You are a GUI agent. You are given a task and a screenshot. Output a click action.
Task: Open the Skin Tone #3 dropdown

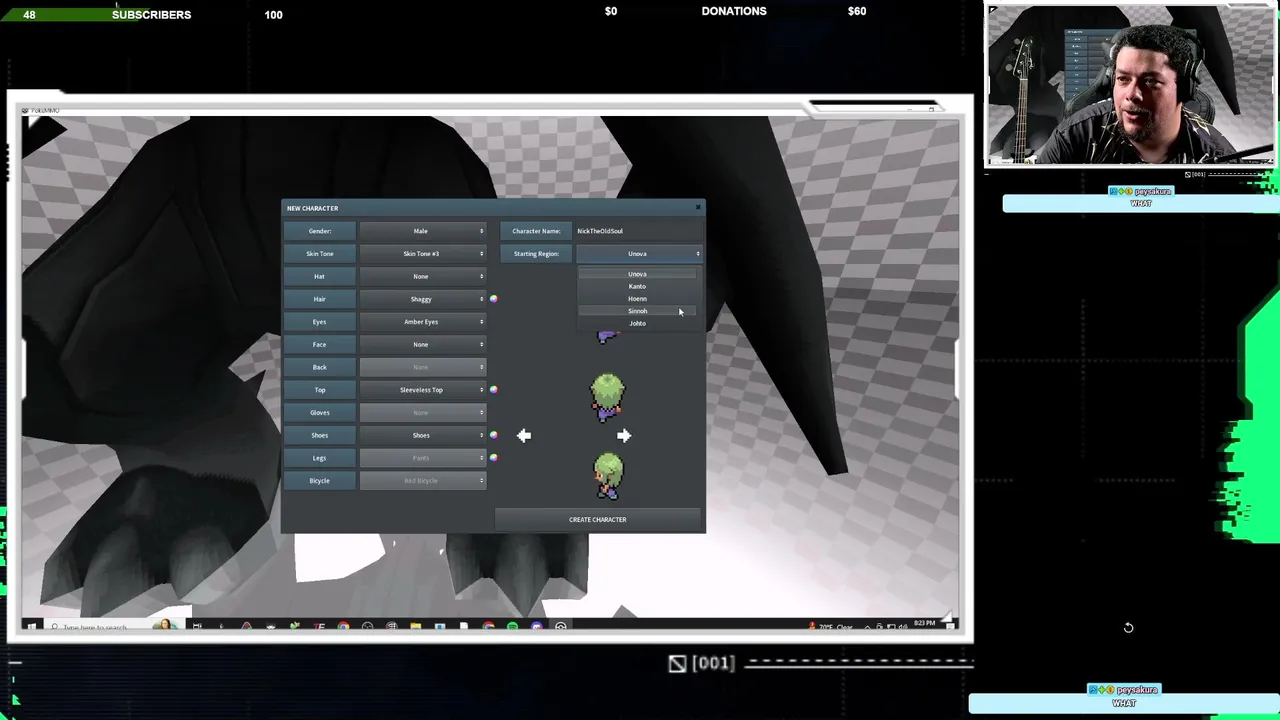422,254
